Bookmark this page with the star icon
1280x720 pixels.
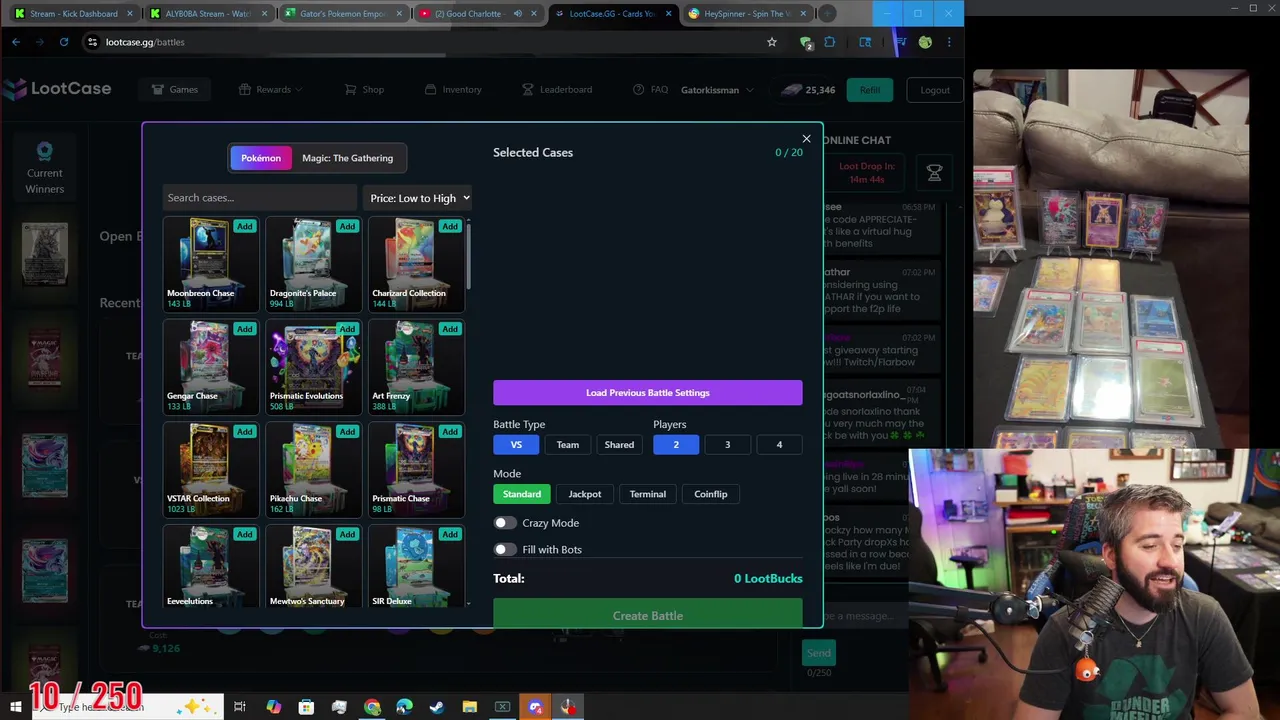click(x=772, y=42)
